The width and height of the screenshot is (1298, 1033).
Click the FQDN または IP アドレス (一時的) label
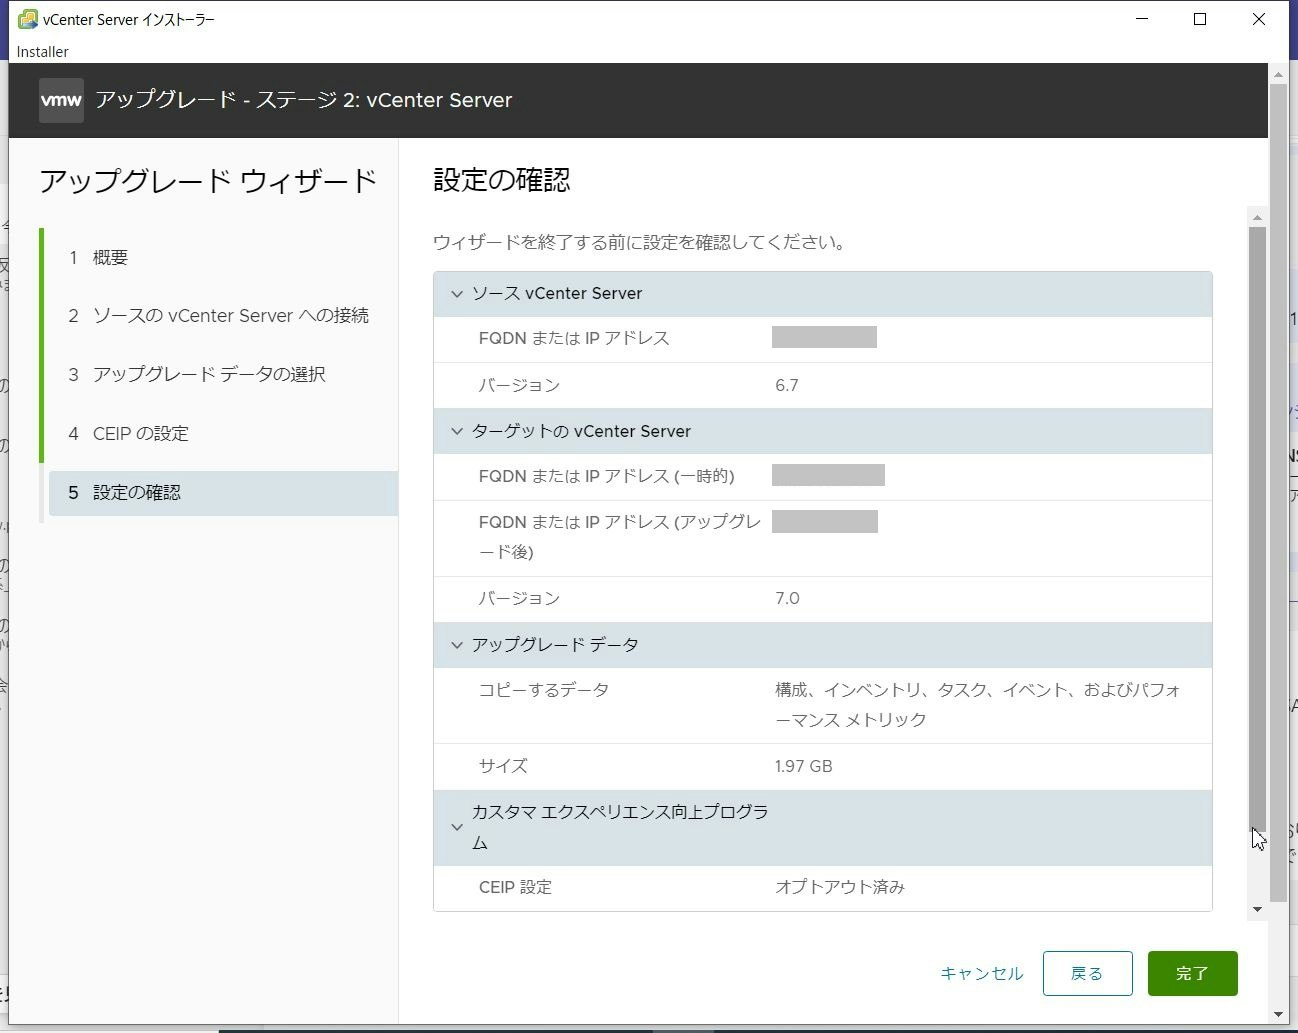(x=606, y=476)
